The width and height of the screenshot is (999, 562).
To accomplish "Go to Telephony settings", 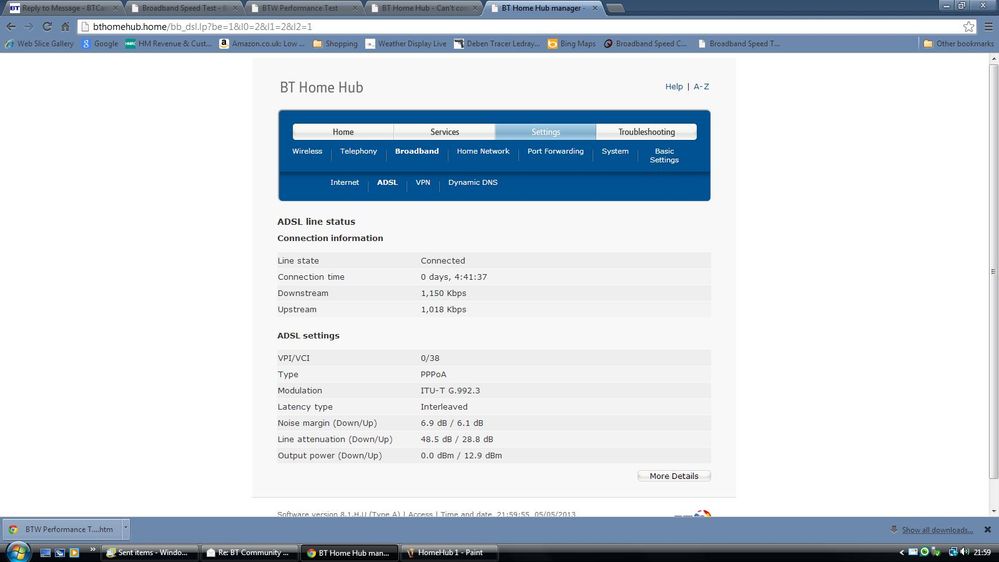I will (358, 152).
